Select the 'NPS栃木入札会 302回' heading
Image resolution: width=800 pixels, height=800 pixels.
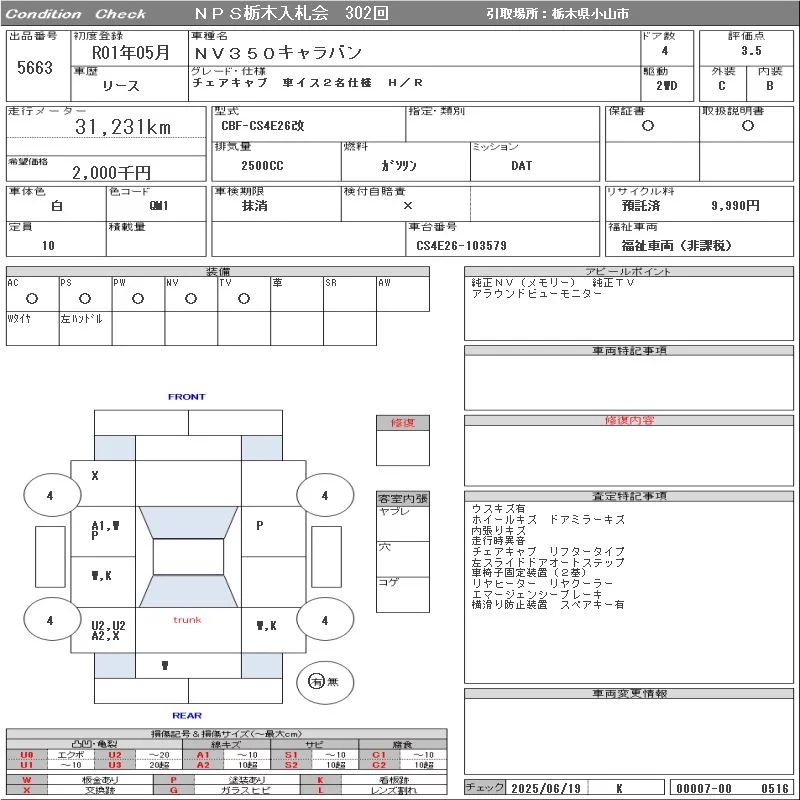pyautogui.click(x=292, y=13)
